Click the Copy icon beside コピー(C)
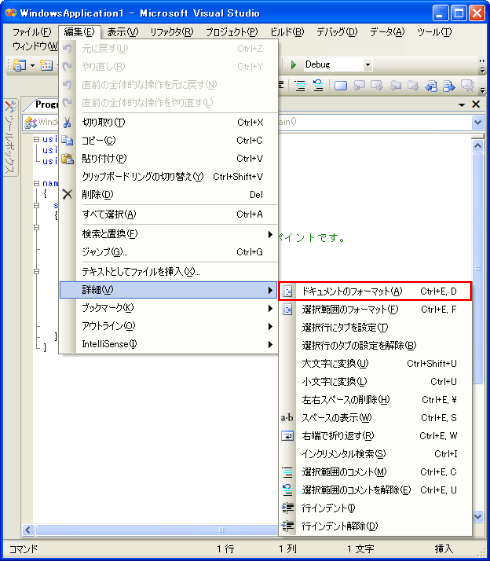 coord(67,140)
